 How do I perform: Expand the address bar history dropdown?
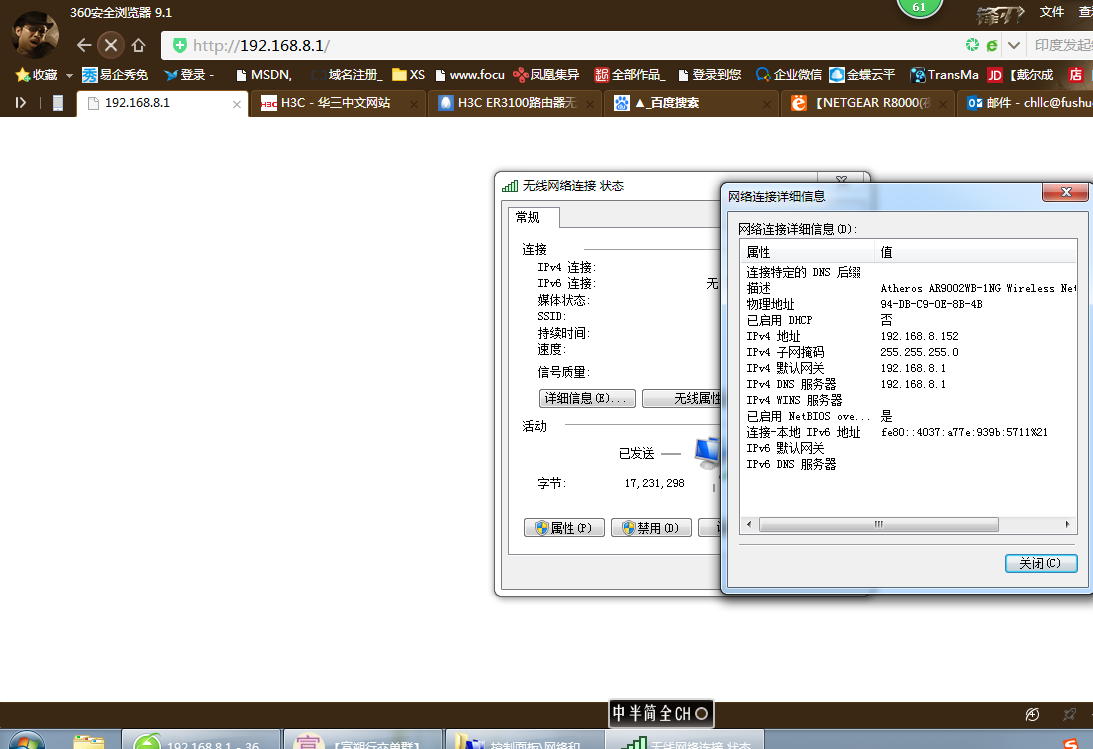(x=1014, y=45)
